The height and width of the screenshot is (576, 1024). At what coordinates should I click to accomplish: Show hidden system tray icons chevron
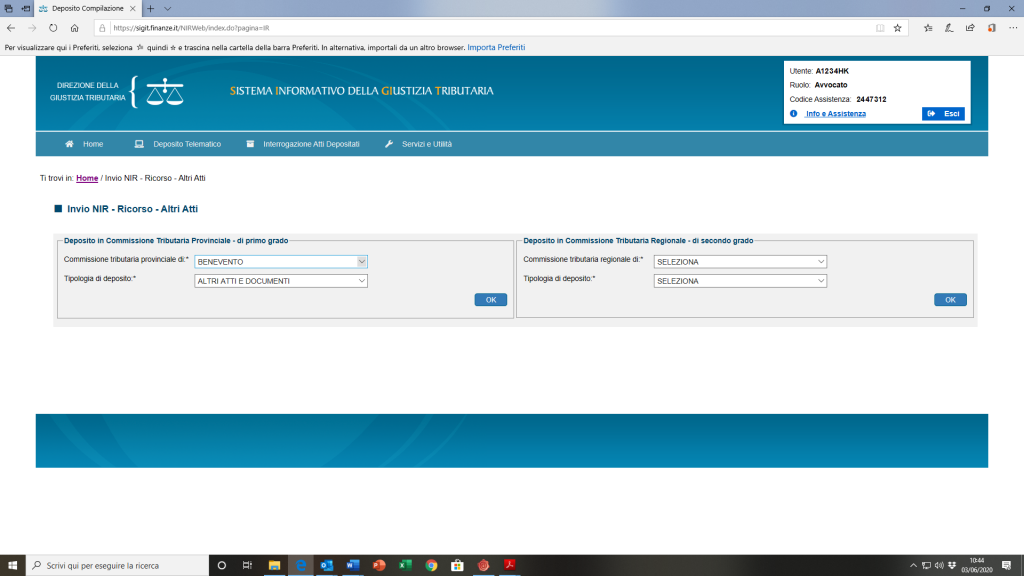click(x=913, y=566)
